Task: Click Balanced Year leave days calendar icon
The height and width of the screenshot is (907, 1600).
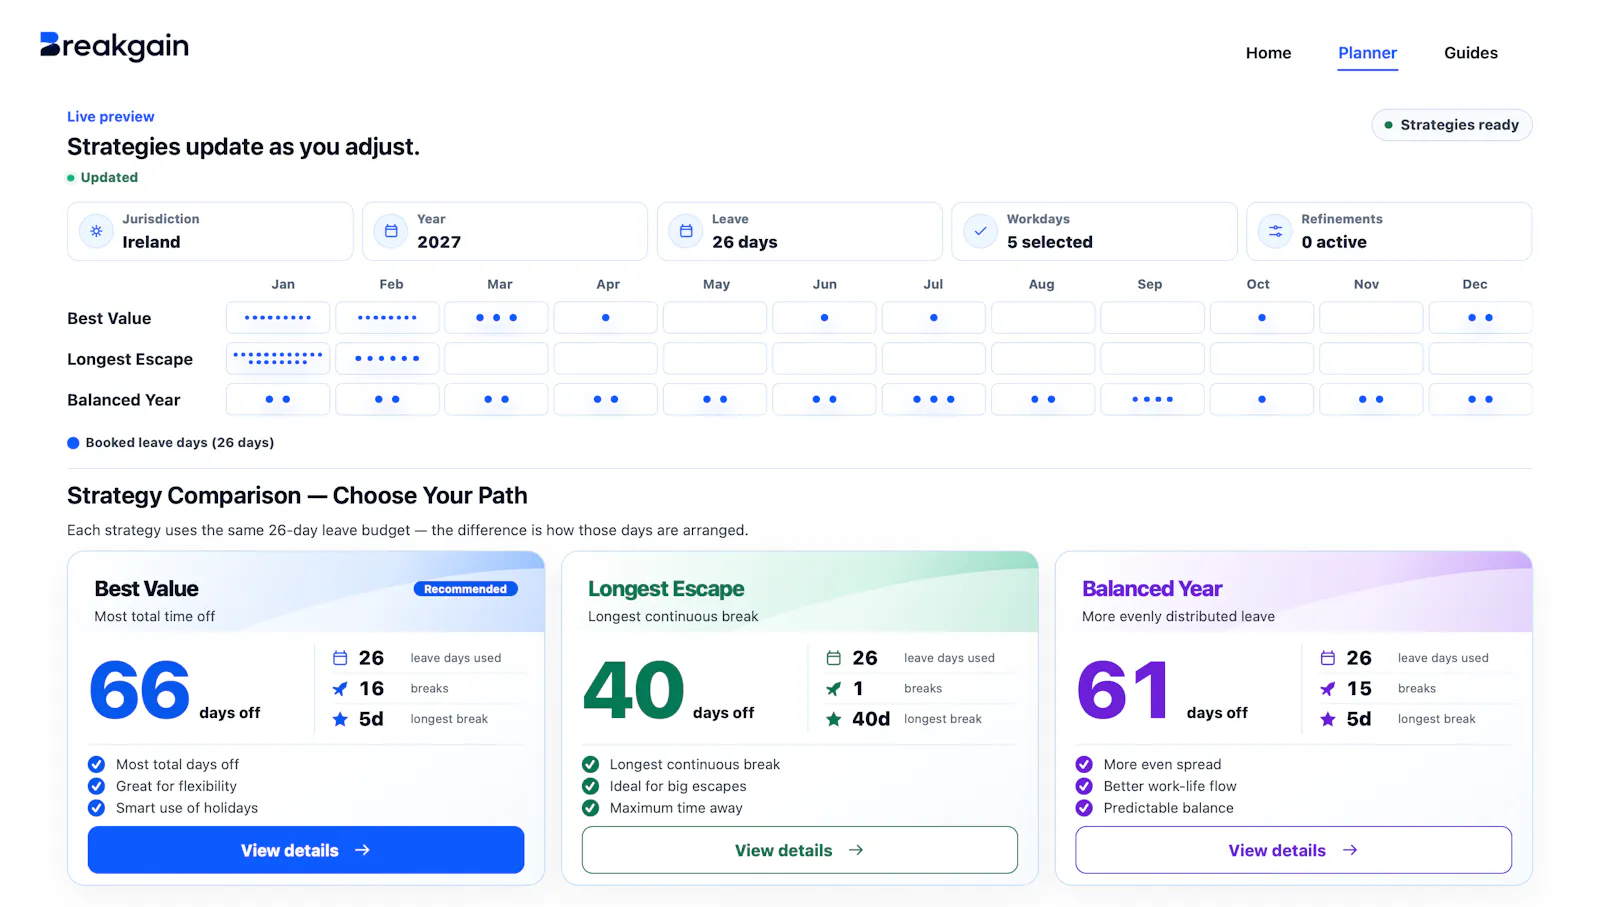Action: (1328, 658)
